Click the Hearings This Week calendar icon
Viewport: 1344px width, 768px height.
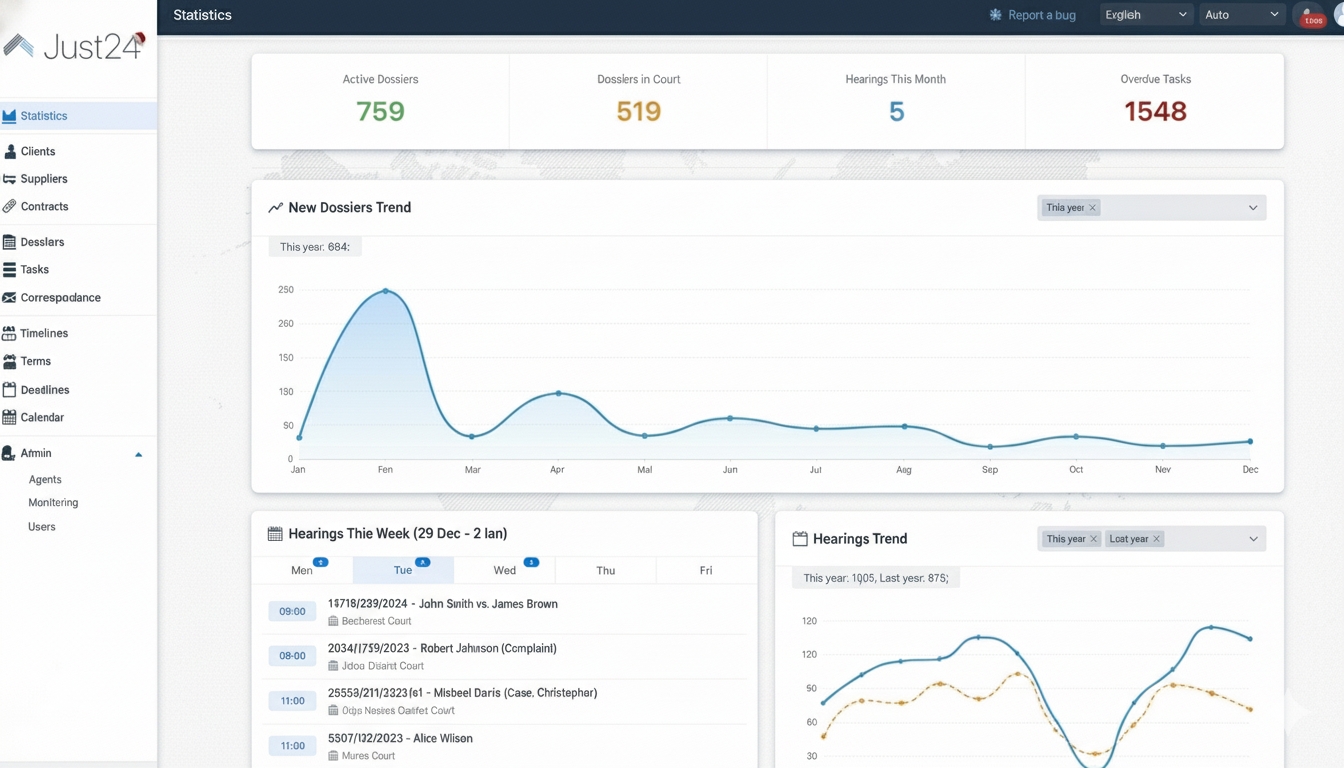tap(274, 533)
